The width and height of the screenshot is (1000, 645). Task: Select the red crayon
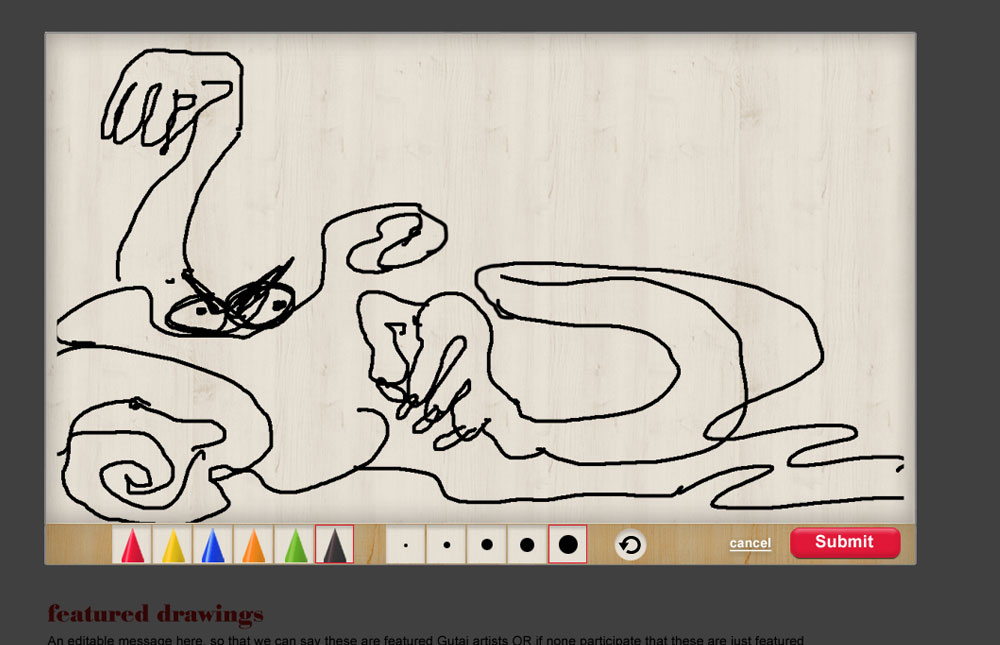click(x=132, y=545)
